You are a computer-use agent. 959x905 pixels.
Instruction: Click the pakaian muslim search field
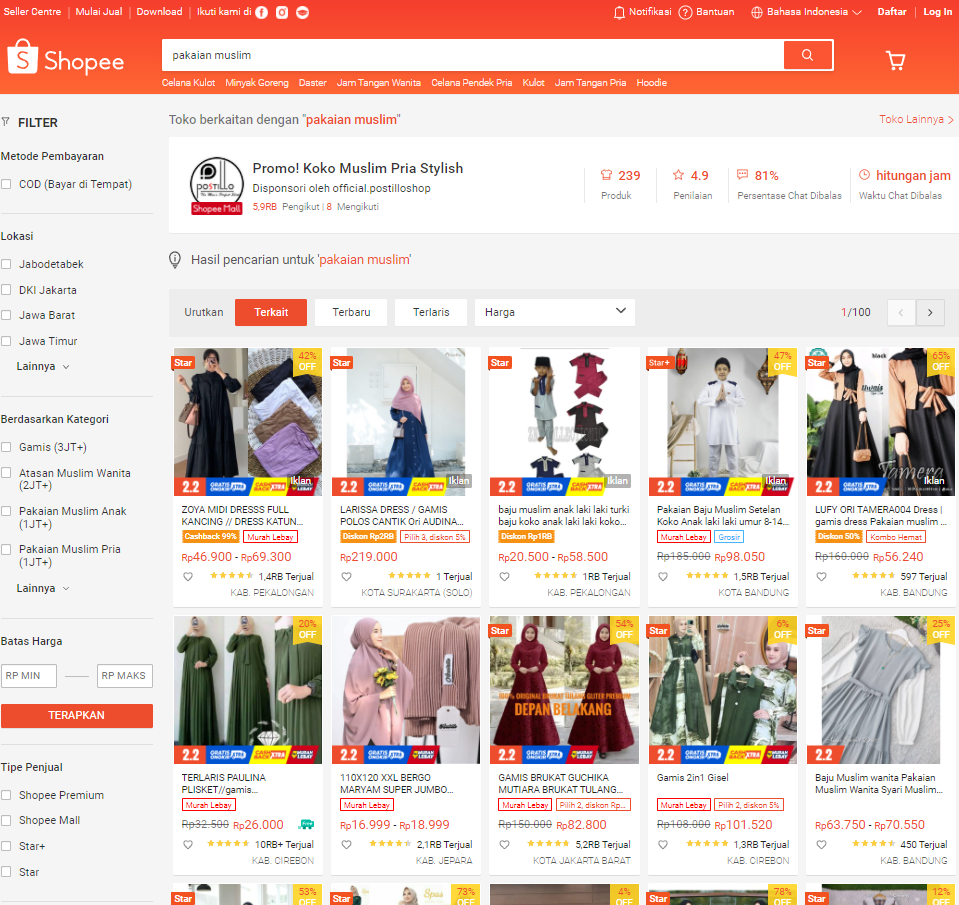pyautogui.click(x=472, y=55)
